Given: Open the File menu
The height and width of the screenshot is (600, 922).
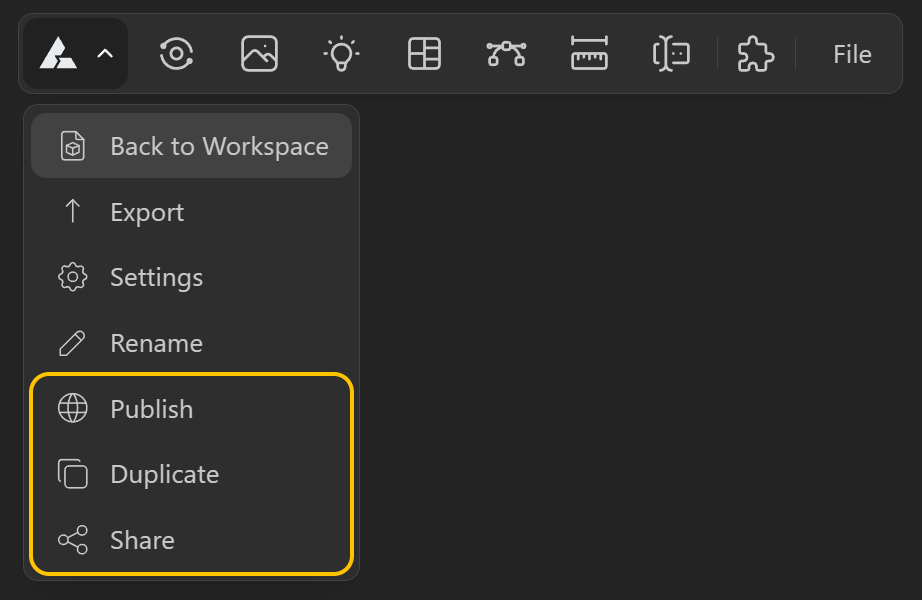Looking at the screenshot, I should pos(852,54).
